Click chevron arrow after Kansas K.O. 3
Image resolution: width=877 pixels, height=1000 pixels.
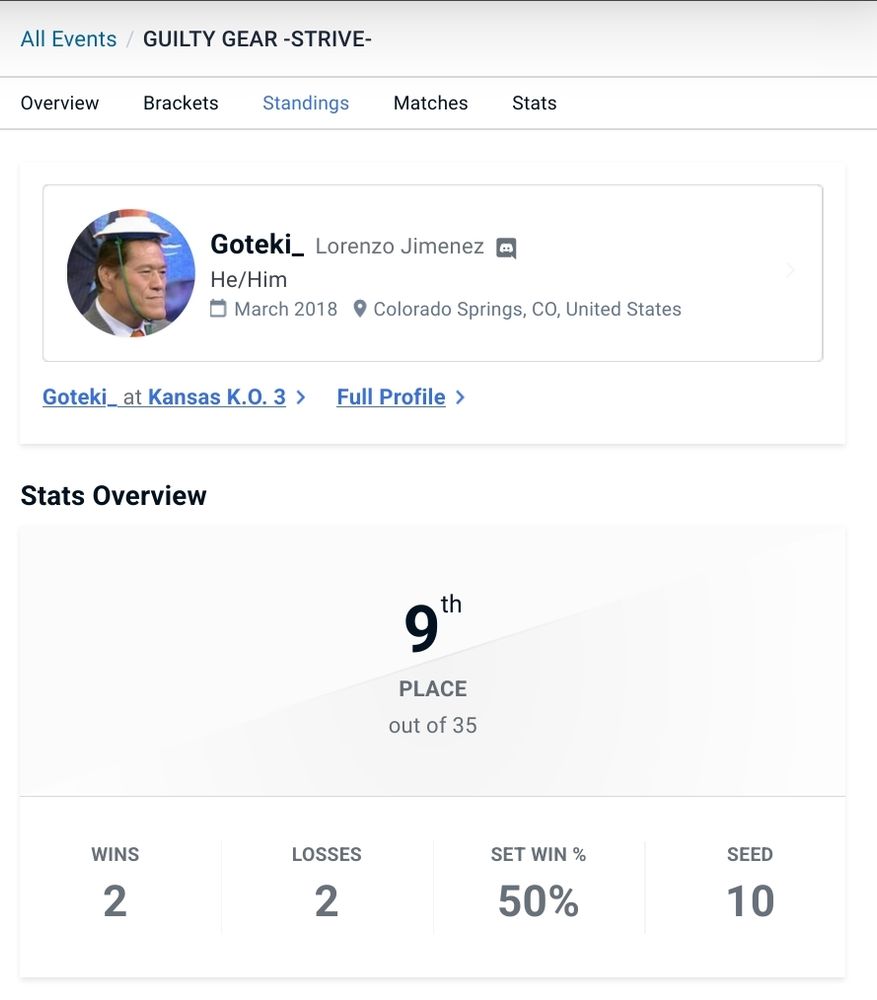[x=301, y=397]
